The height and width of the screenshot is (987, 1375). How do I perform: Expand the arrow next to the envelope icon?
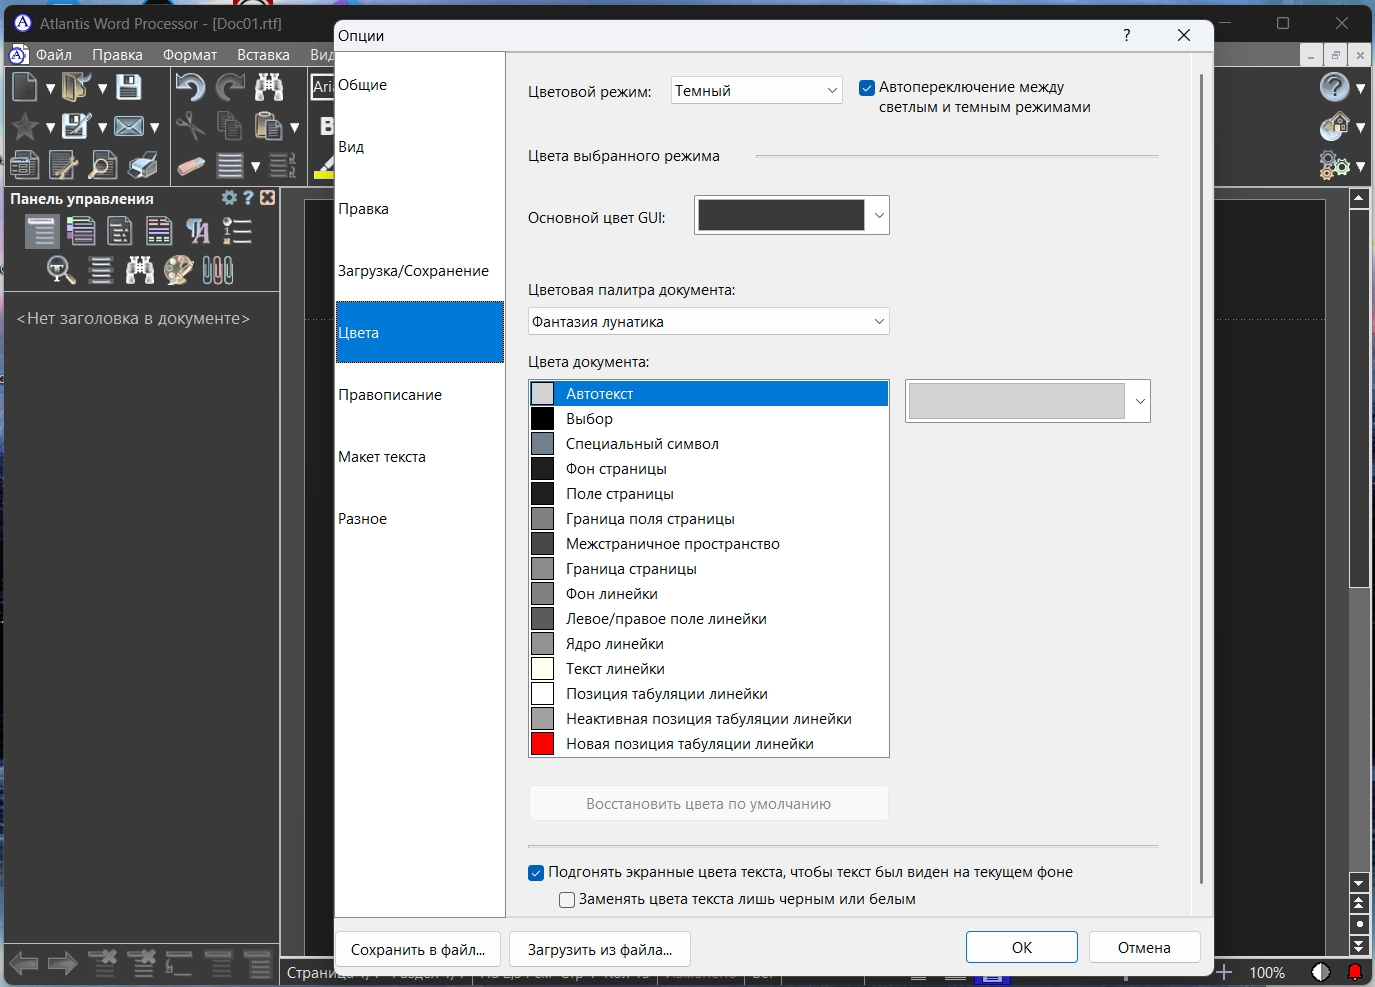[154, 128]
